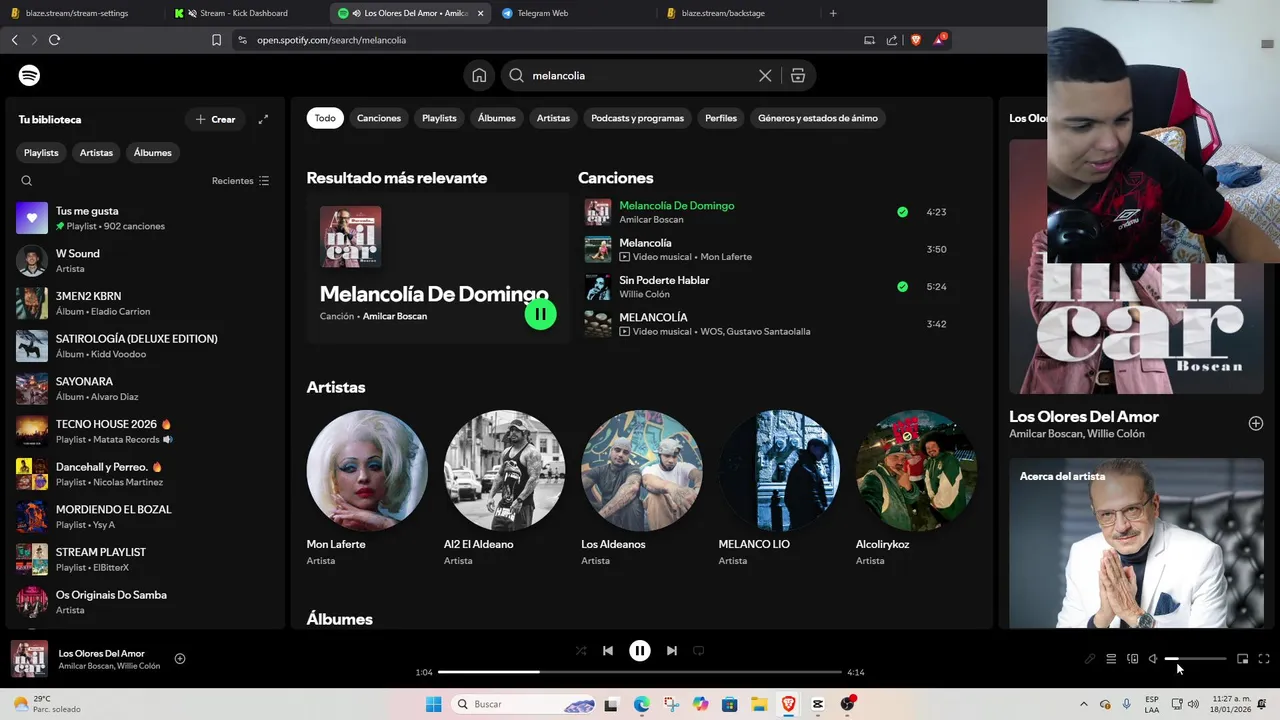Open Al2 El Aldeano artist card

click(504, 488)
